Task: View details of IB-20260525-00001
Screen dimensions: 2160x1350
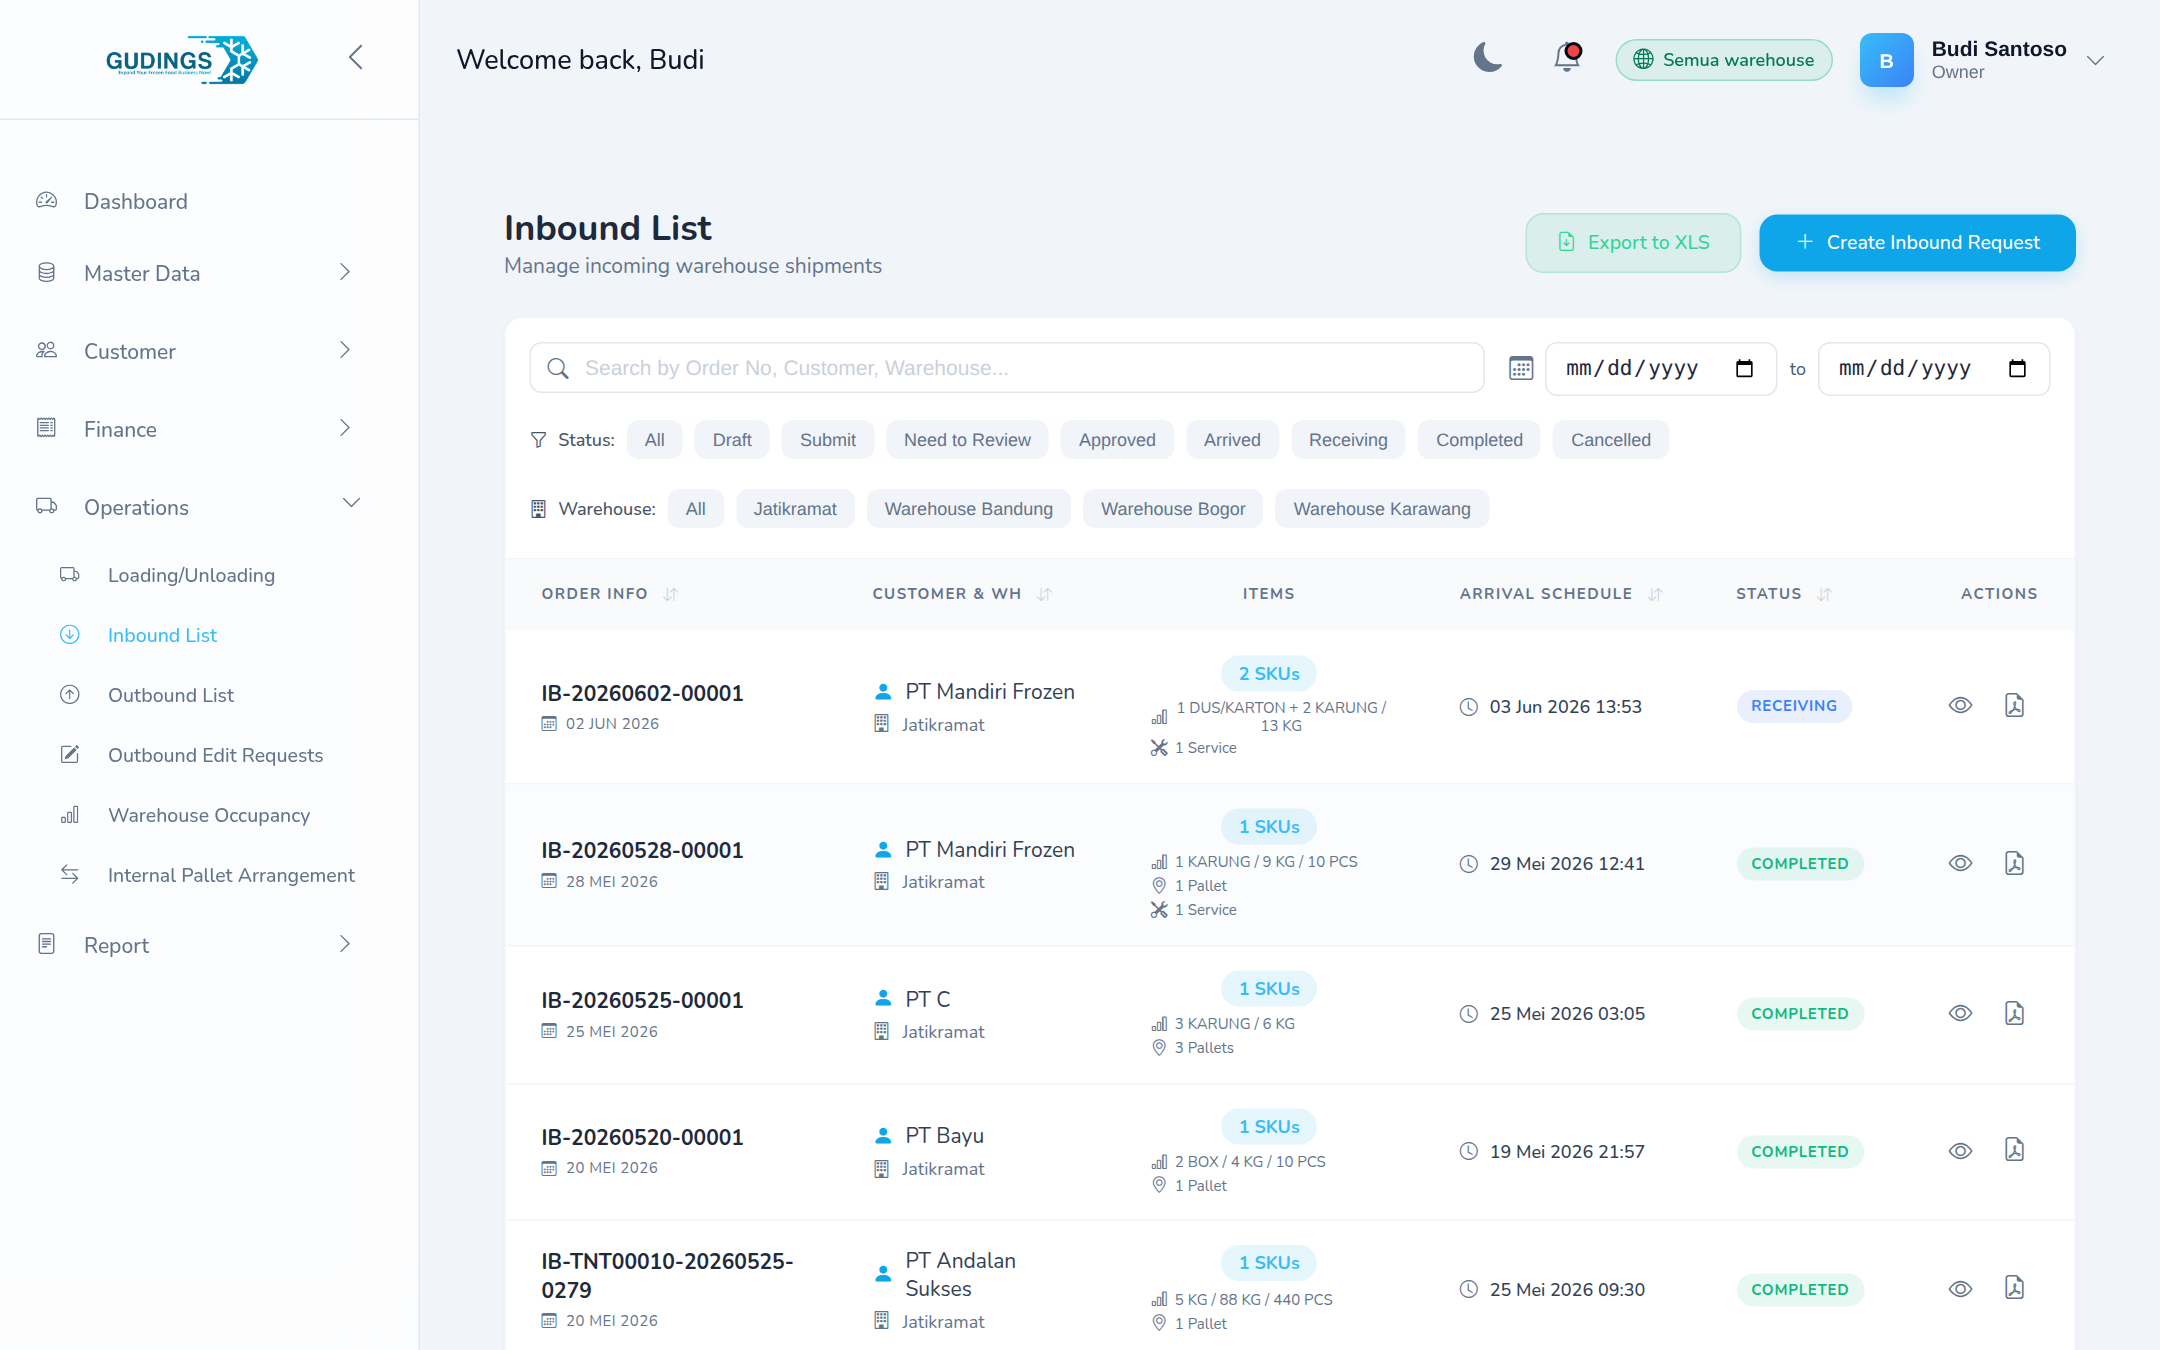Action: point(1960,1013)
